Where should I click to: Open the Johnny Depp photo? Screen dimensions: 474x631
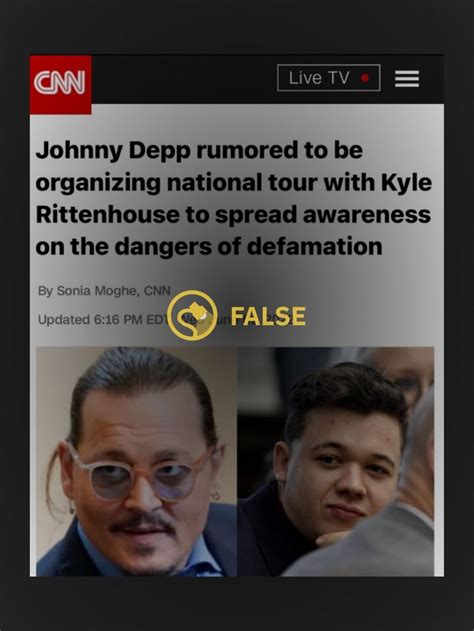137,462
